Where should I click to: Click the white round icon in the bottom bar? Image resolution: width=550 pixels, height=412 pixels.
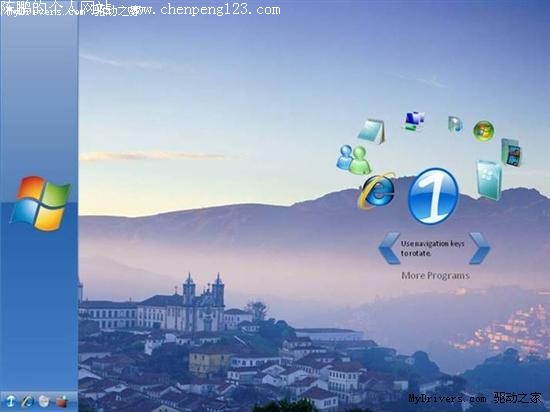pyautogui.click(x=44, y=401)
